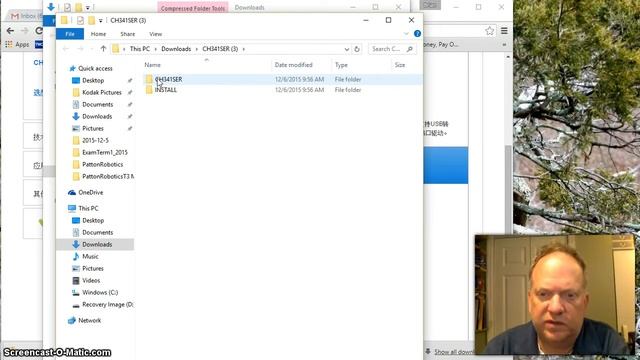Open Chrome hamburger menu
640x360 pixels.
pyautogui.click(x=504, y=31)
